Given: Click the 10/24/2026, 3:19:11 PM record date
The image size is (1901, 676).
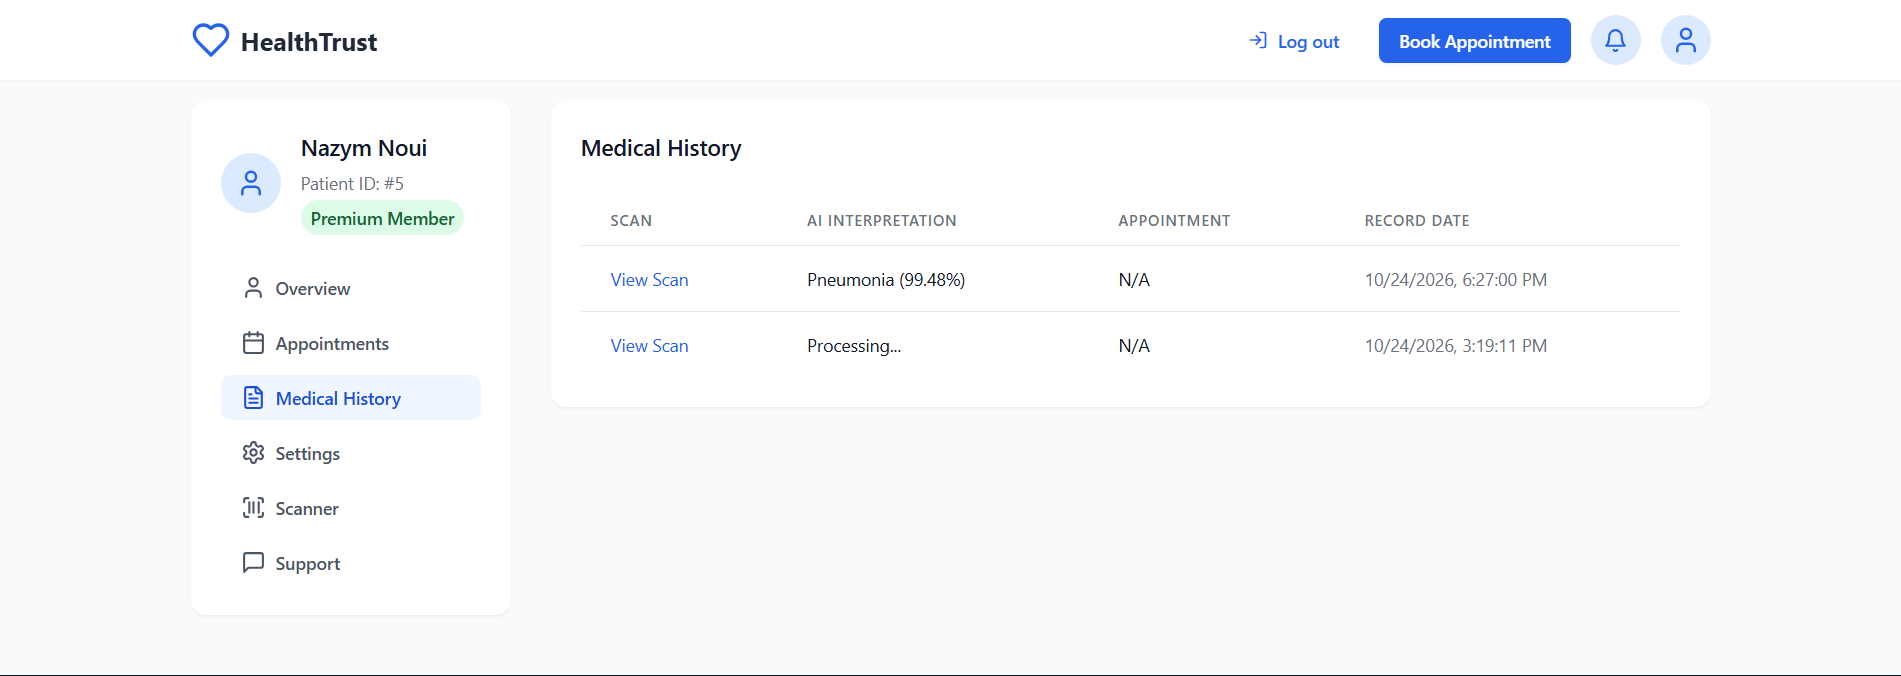Looking at the screenshot, I should [x=1455, y=346].
